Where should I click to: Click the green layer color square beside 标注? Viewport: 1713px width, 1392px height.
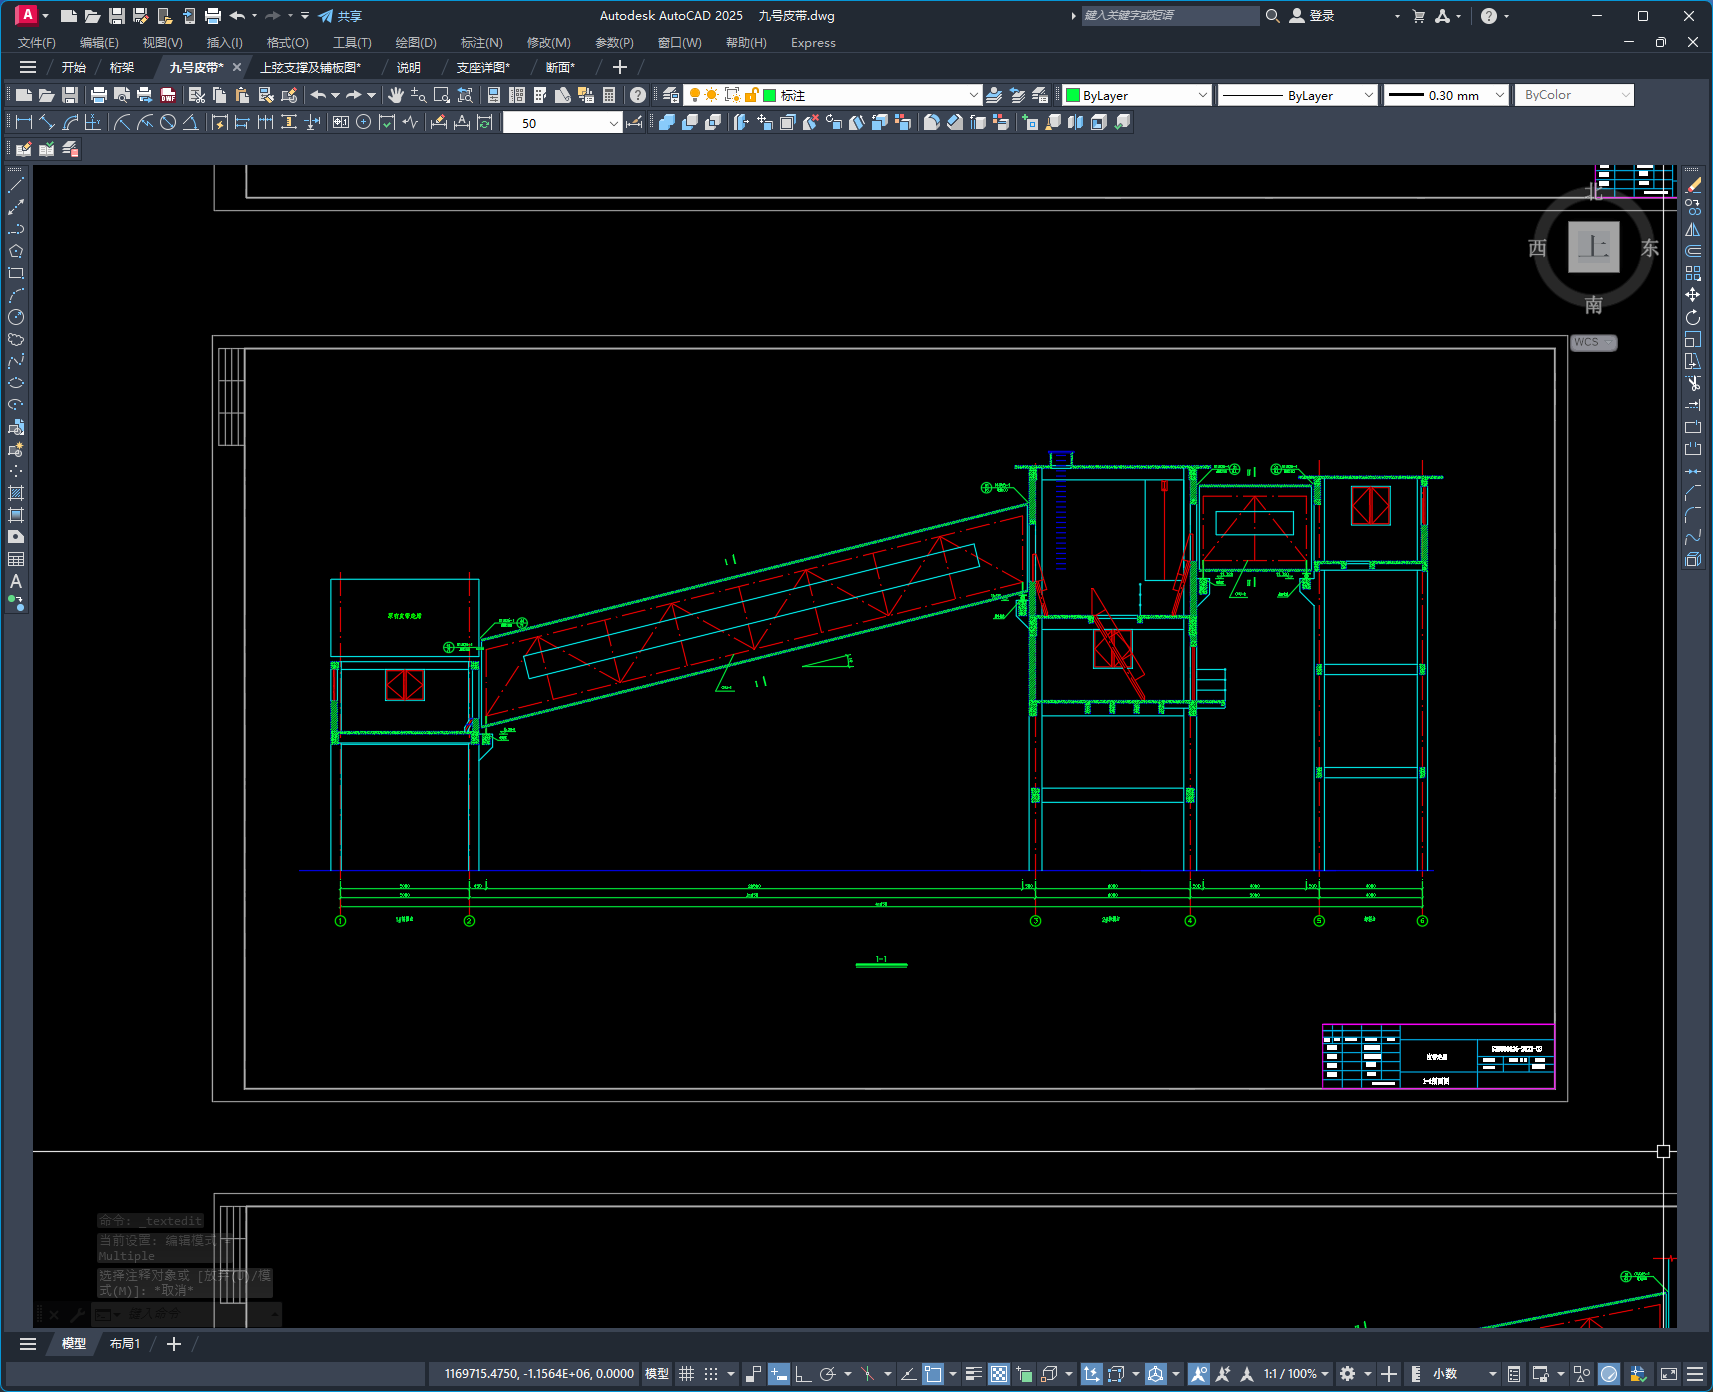click(770, 95)
